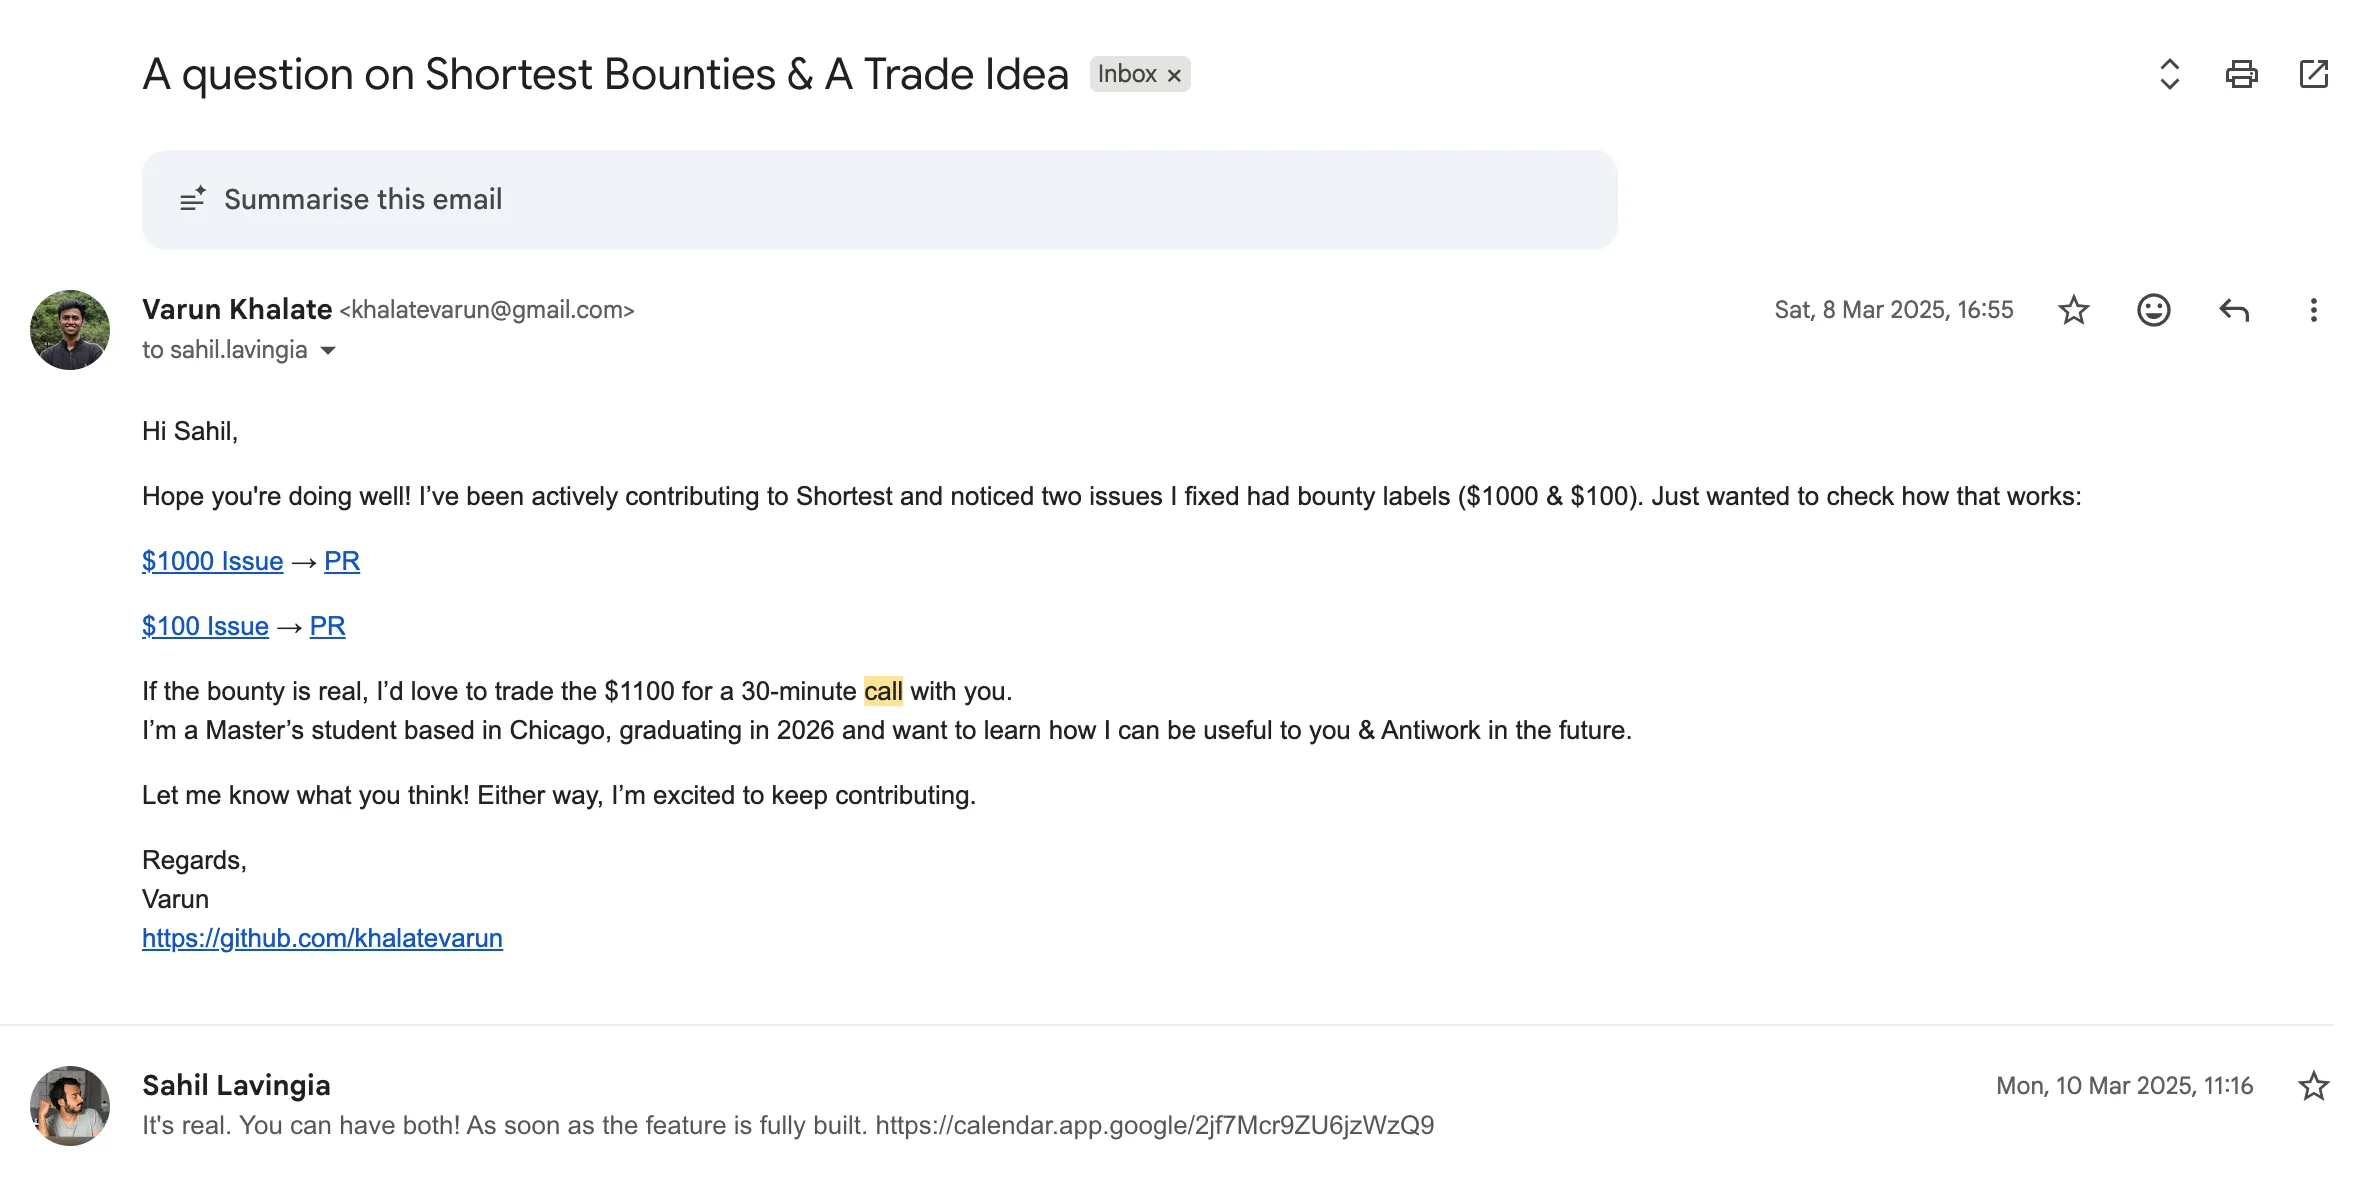This screenshot has width=2376, height=1186.
Task: Expand recipient details under 'to sahil.lavingia'
Action: tap(328, 351)
